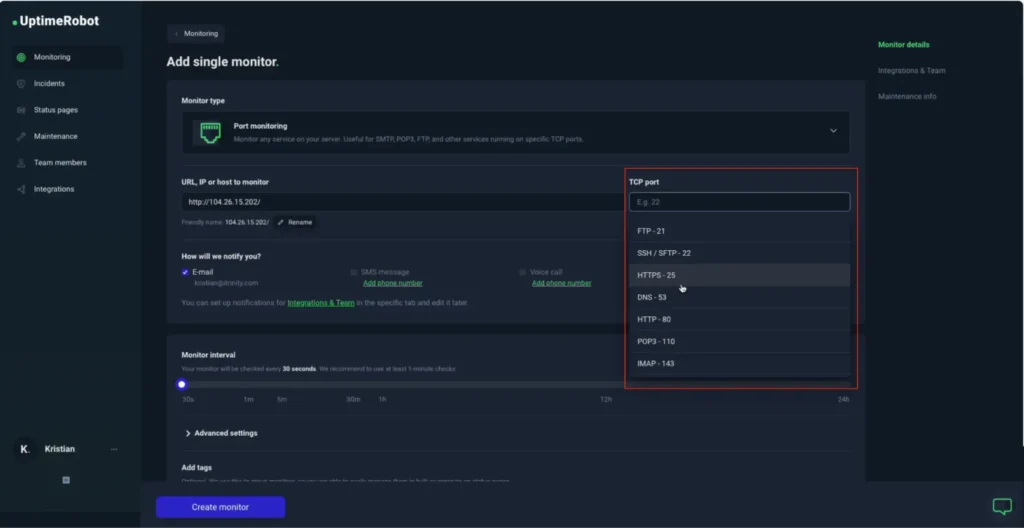Click the Monitoring sidebar icon
Image resolution: width=1024 pixels, height=528 pixels.
[21, 58]
